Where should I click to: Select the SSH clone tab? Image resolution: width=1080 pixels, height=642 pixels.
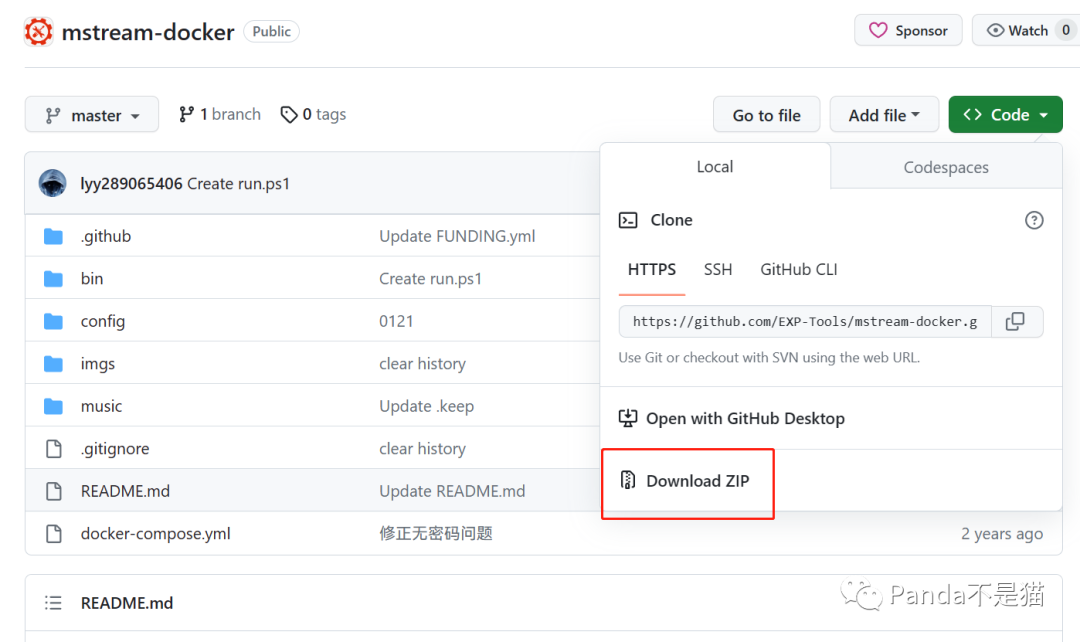718,269
